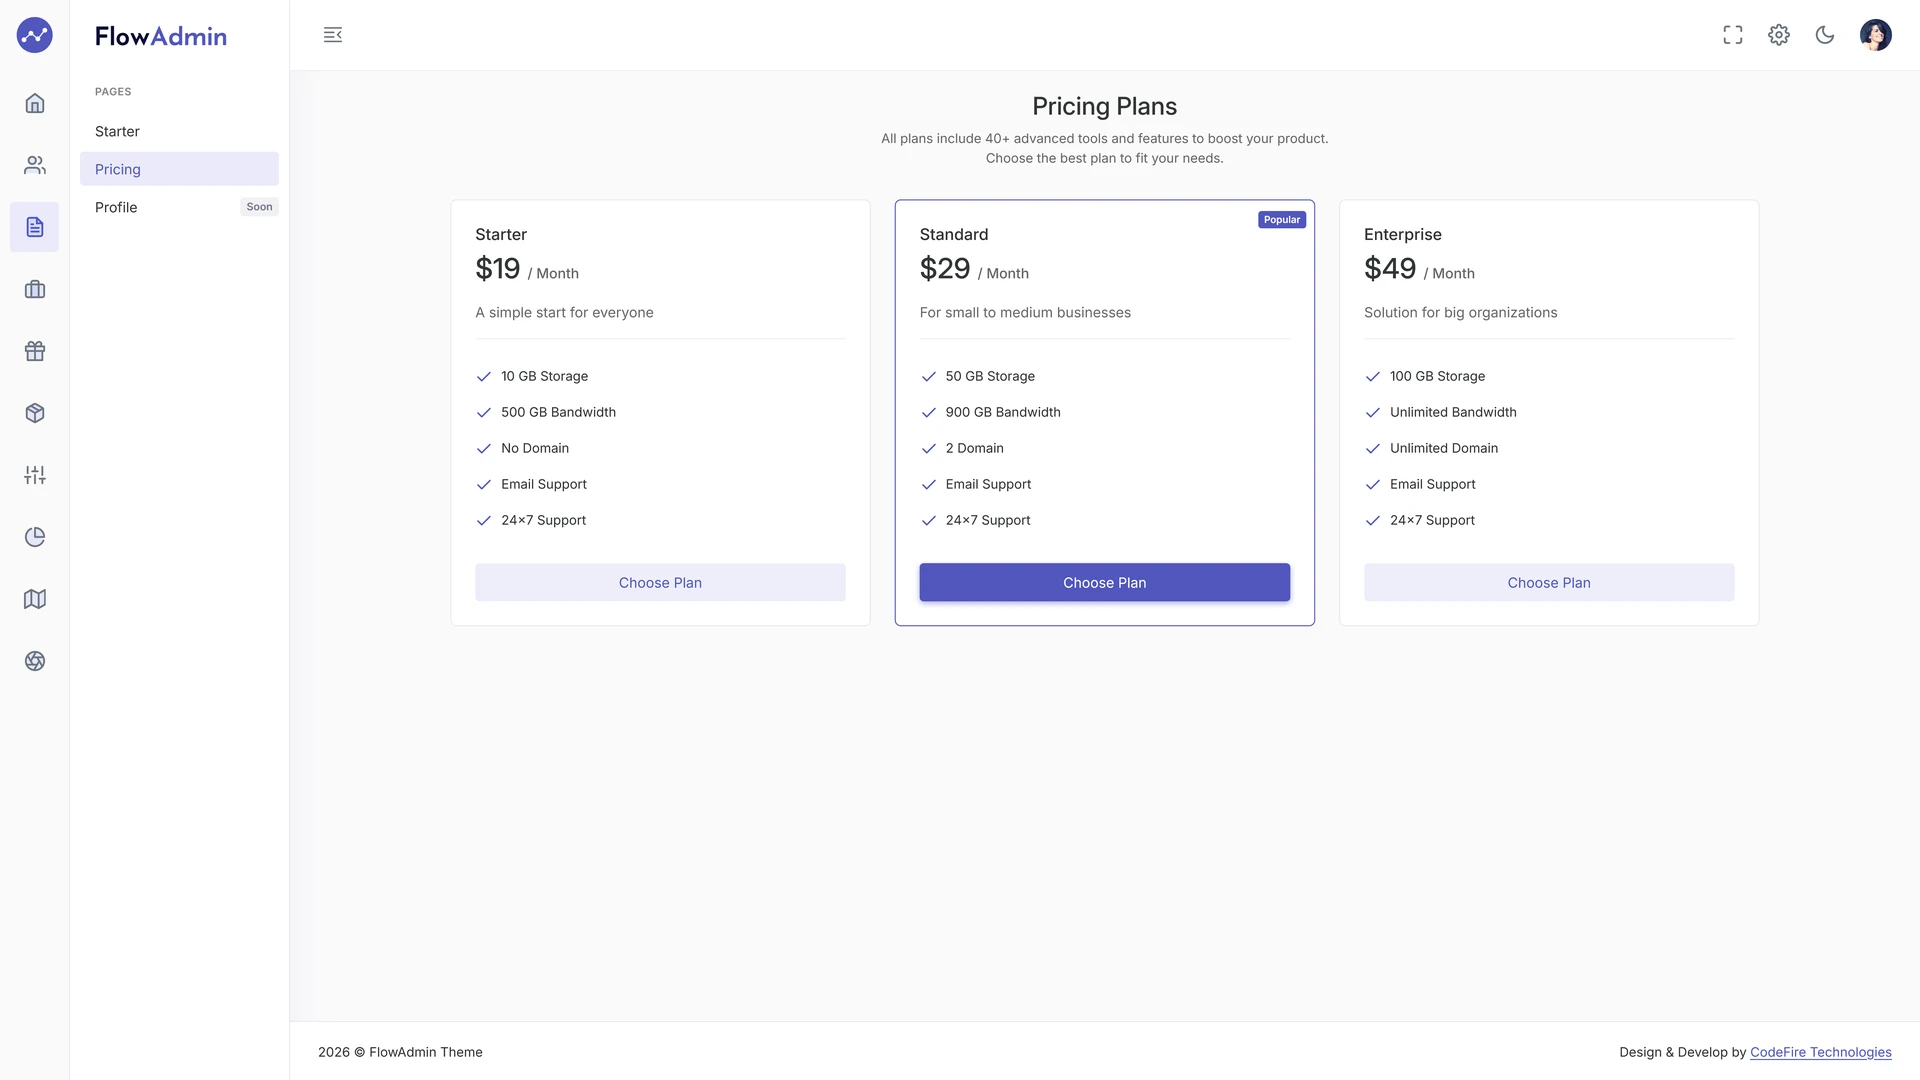Click the checkmark next to 500 GB Bandwidth

point(484,413)
